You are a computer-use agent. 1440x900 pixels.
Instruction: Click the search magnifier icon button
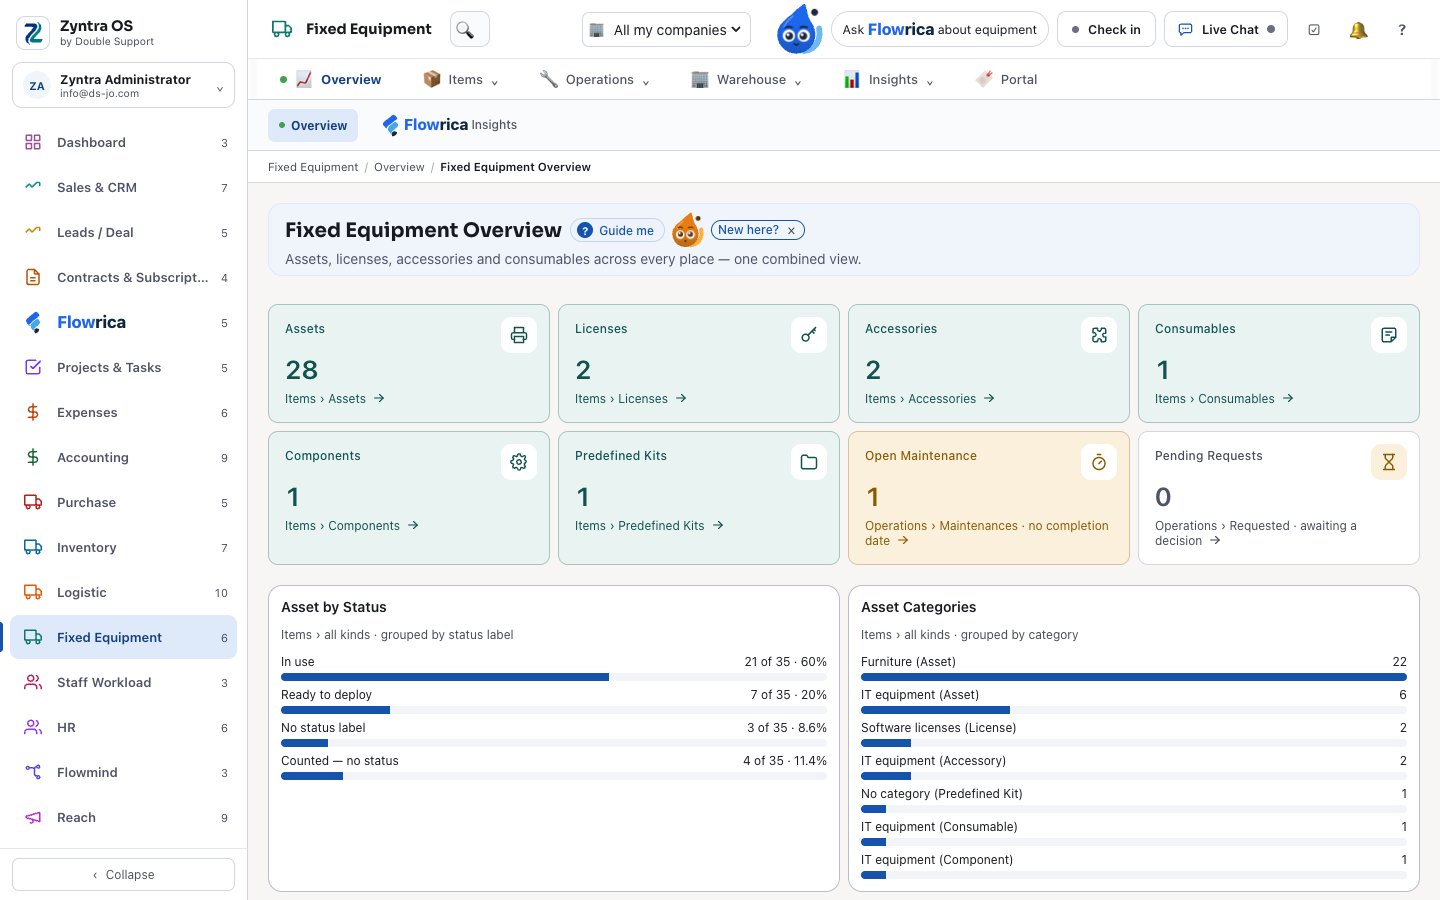pyautogui.click(x=469, y=30)
